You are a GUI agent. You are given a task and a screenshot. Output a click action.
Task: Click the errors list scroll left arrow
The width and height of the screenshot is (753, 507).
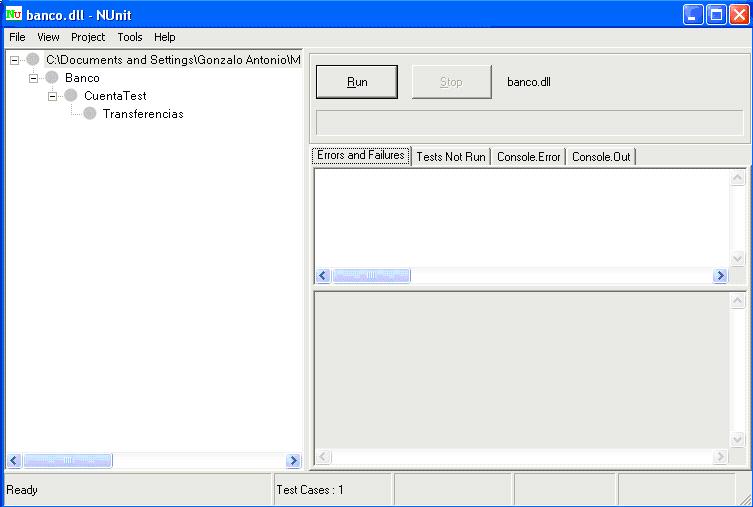tap(323, 276)
